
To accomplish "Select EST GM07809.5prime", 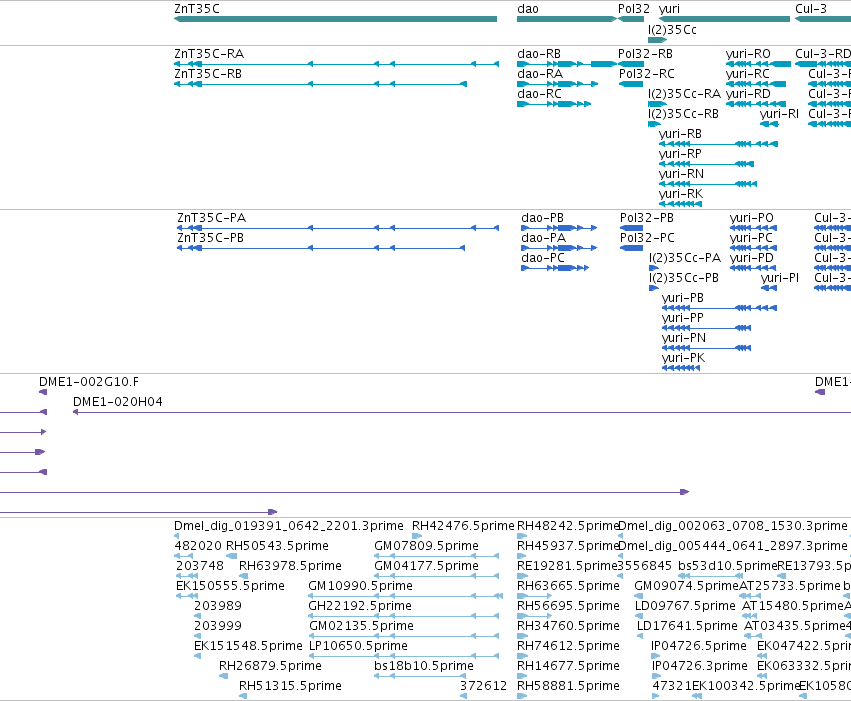I will [436, 556].
